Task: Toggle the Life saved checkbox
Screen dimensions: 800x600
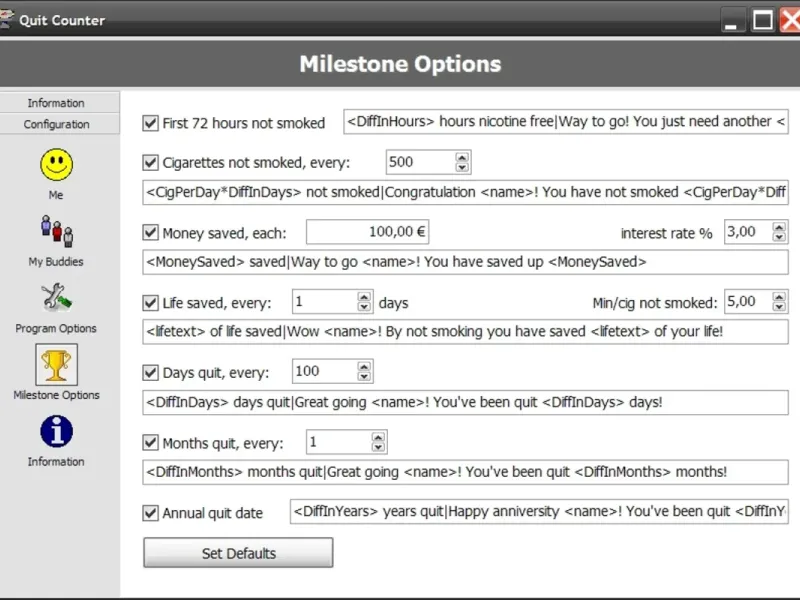Action: coord(151,303)
